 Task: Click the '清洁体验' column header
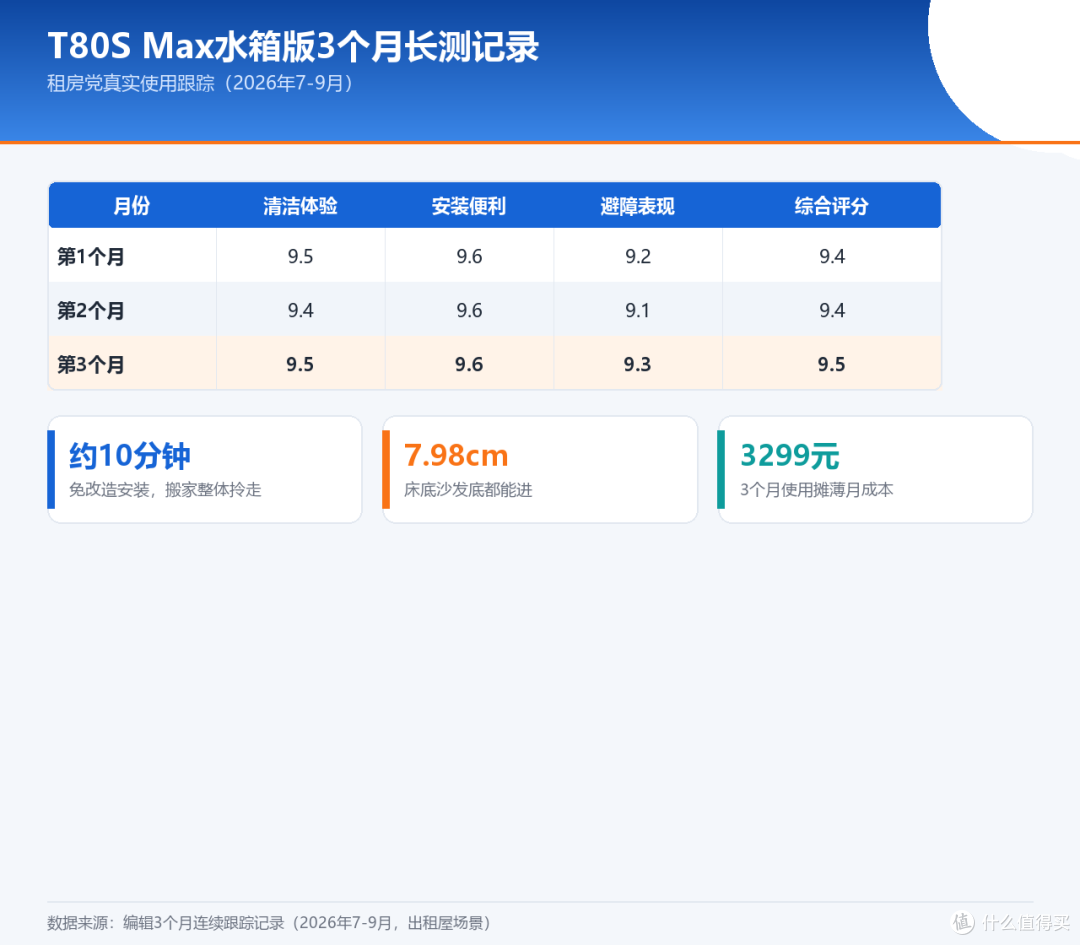[300, 206]
